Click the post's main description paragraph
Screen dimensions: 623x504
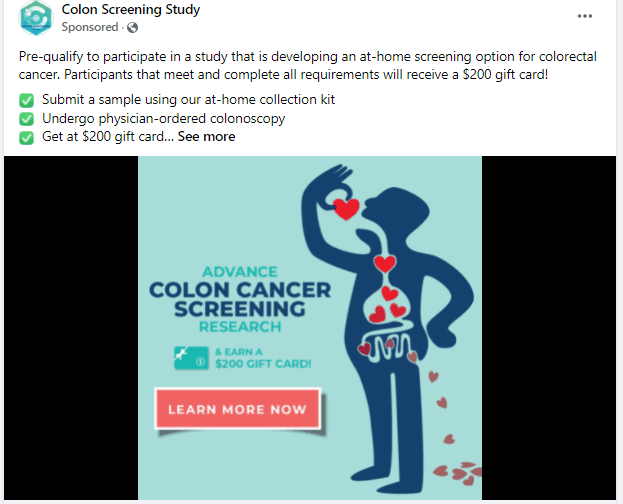click(x=308, y=65)
